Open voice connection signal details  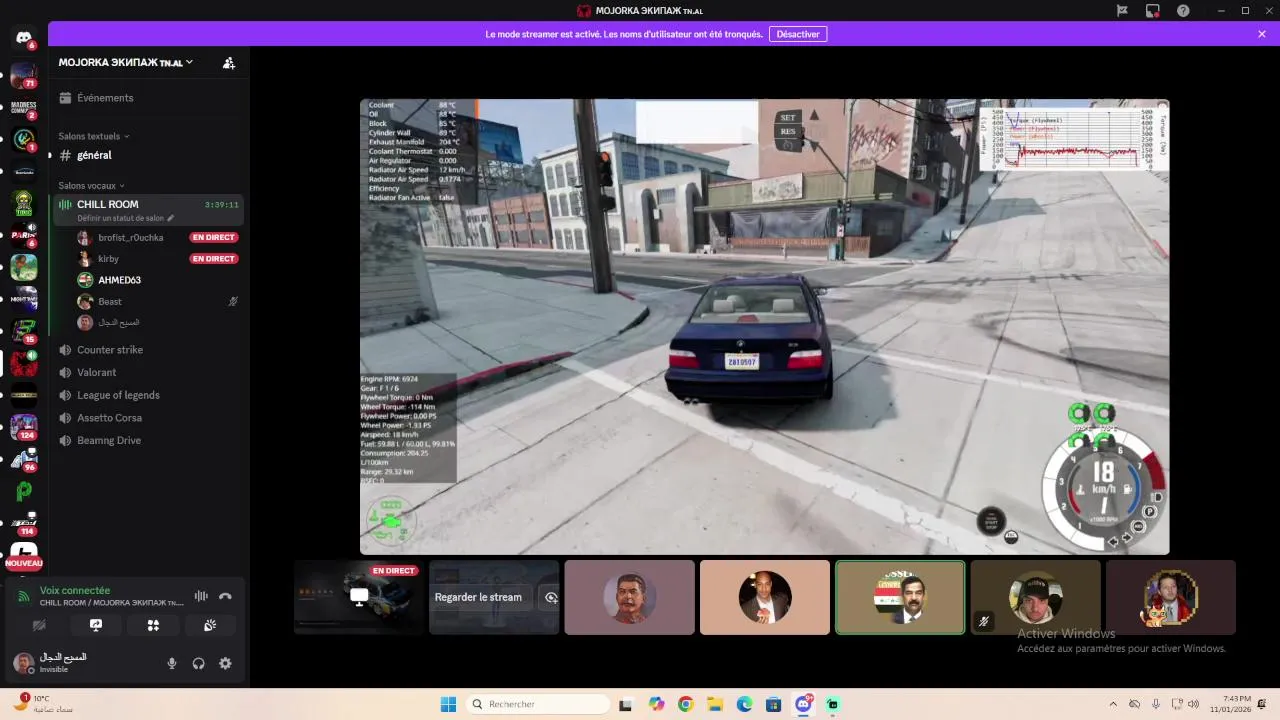click(24, 596)
